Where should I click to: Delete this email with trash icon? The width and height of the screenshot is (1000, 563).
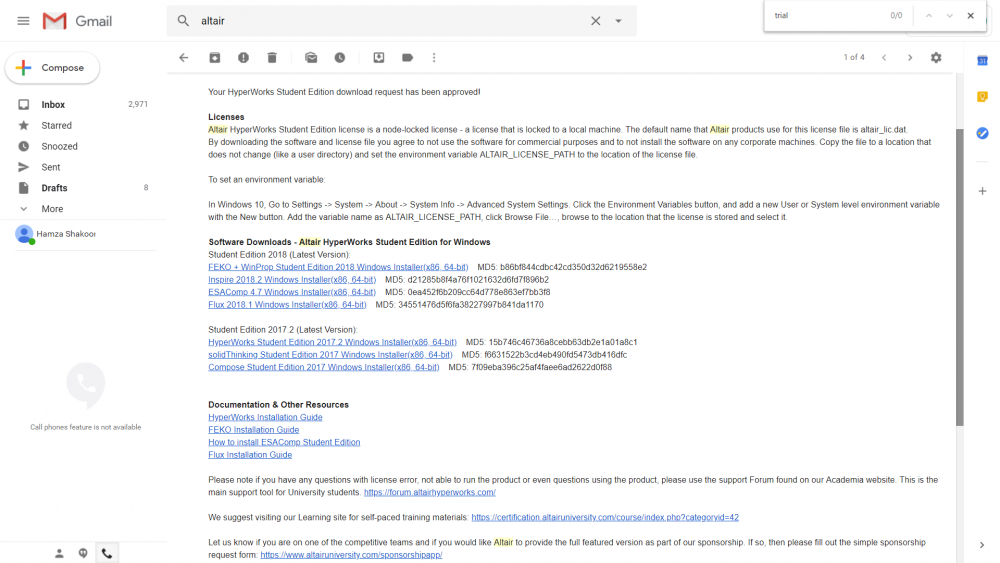[272, 57]
